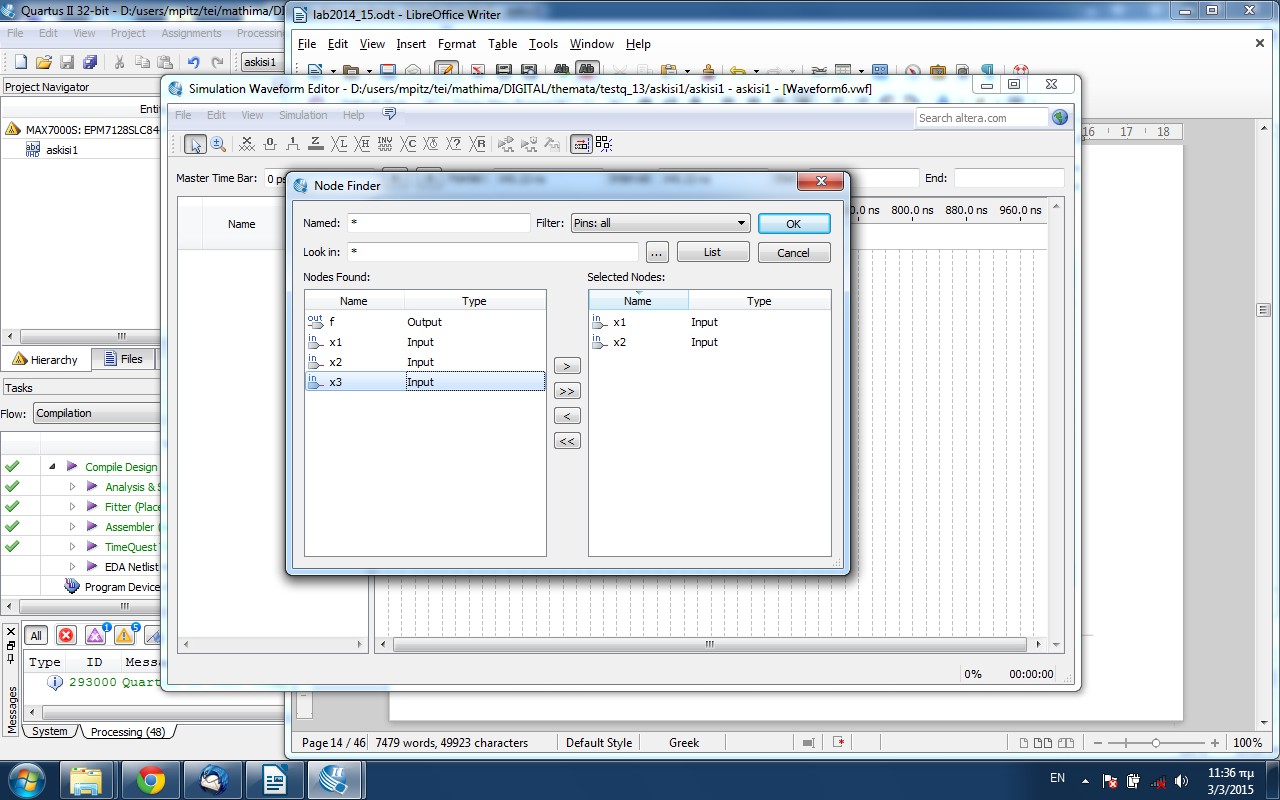
Task: Click the High Impedance (Z) waveform icon
Action: tap(316, 144)
